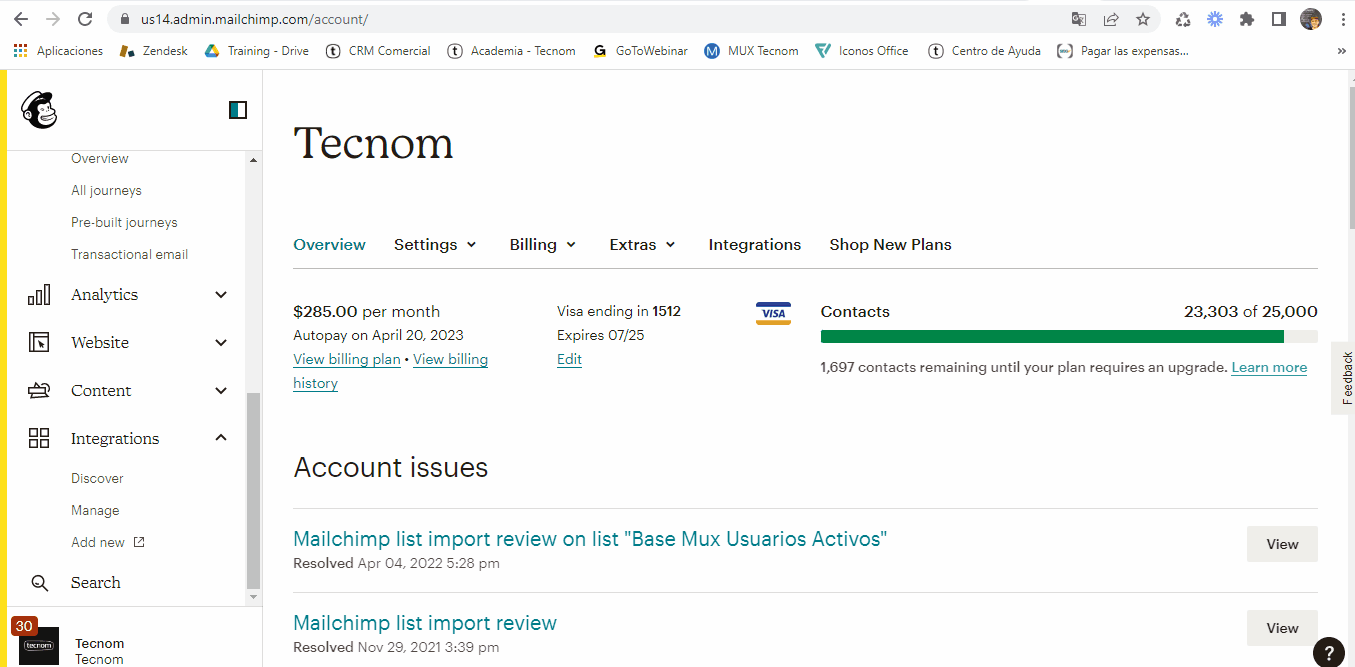Click View billing plan link

(347, 359)
